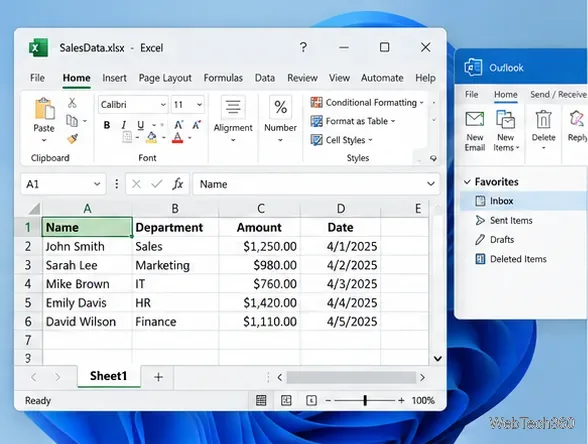Toggle Bold formatting
This screenshot has height=444, width=588.
pyautogui.click(x=107, y=125)
